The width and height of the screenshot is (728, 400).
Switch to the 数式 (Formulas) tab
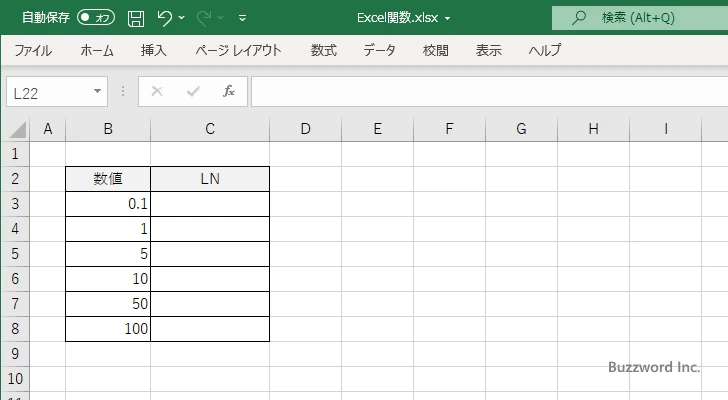tap(324, 50)
